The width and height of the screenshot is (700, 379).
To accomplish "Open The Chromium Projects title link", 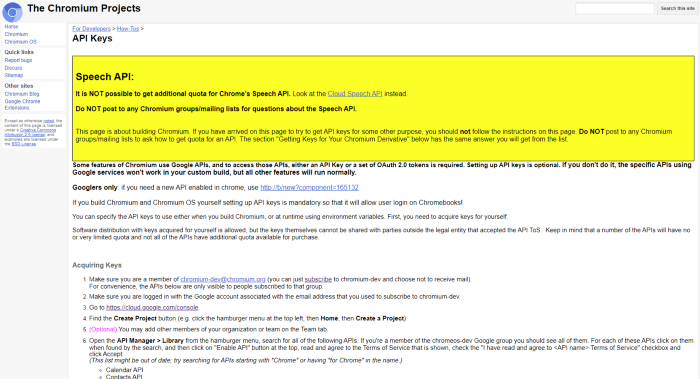I will coord(83,8).
